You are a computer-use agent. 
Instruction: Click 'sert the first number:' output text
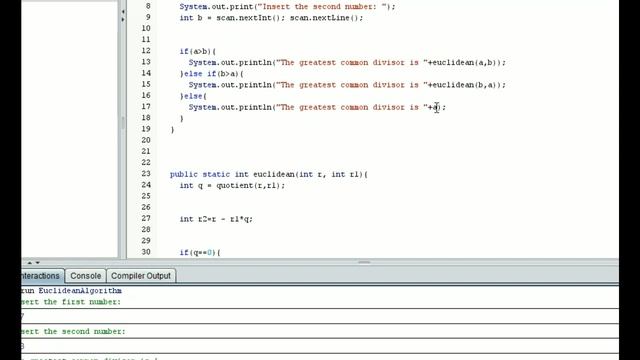[71, 302]
